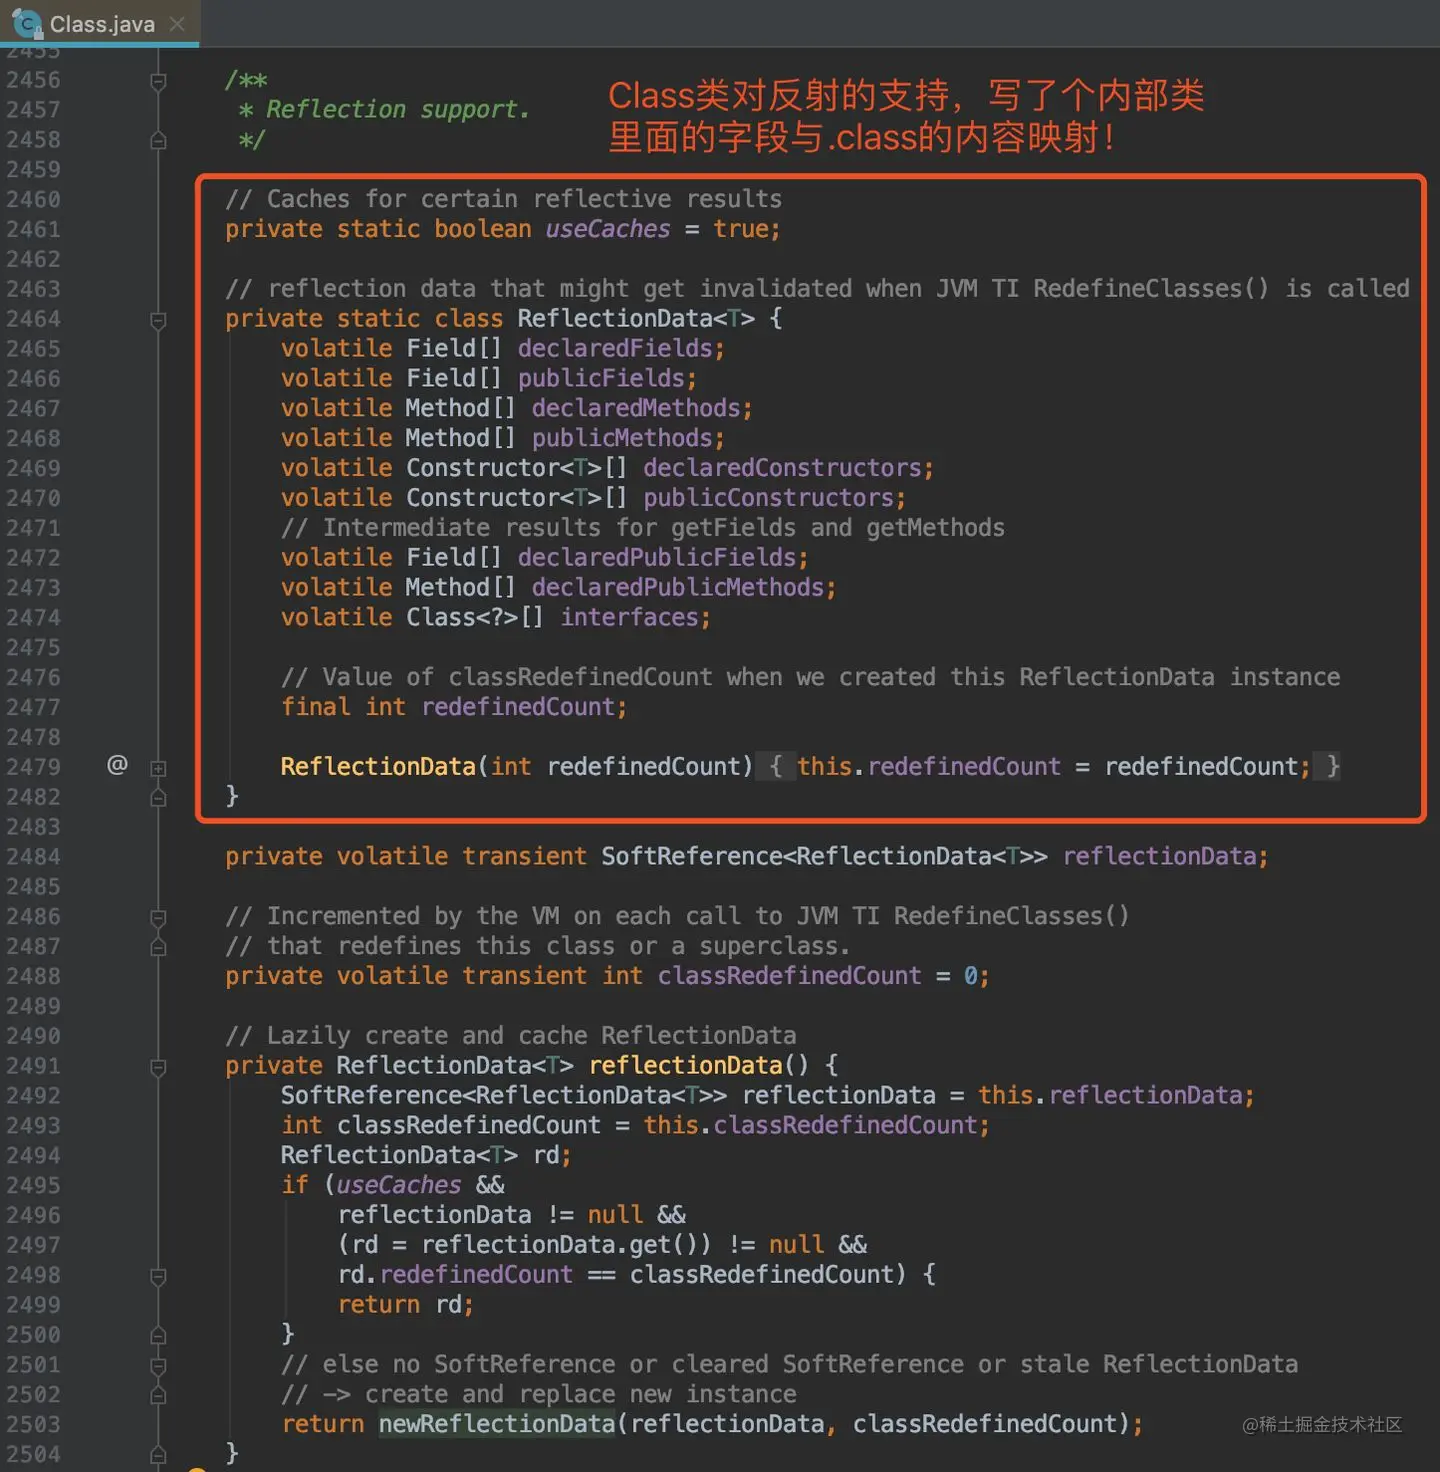Click the @ gutter icon on line 2479
This screenshot has height=1472, width=1440.
[117, 765]
